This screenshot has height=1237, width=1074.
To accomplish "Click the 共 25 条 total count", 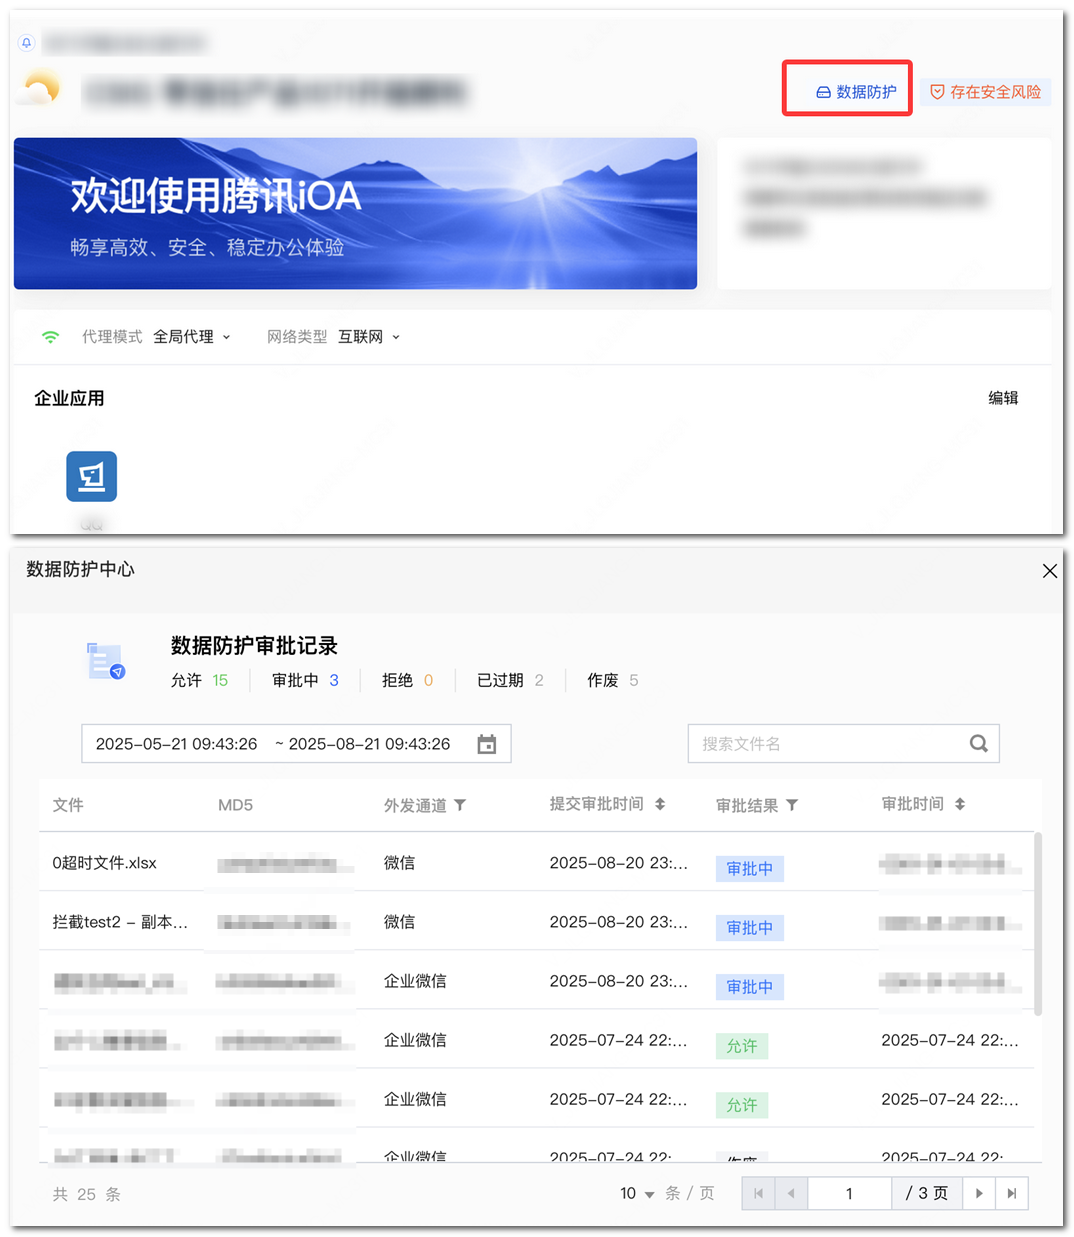I will pyautogui.click(x=86, y=1194).
